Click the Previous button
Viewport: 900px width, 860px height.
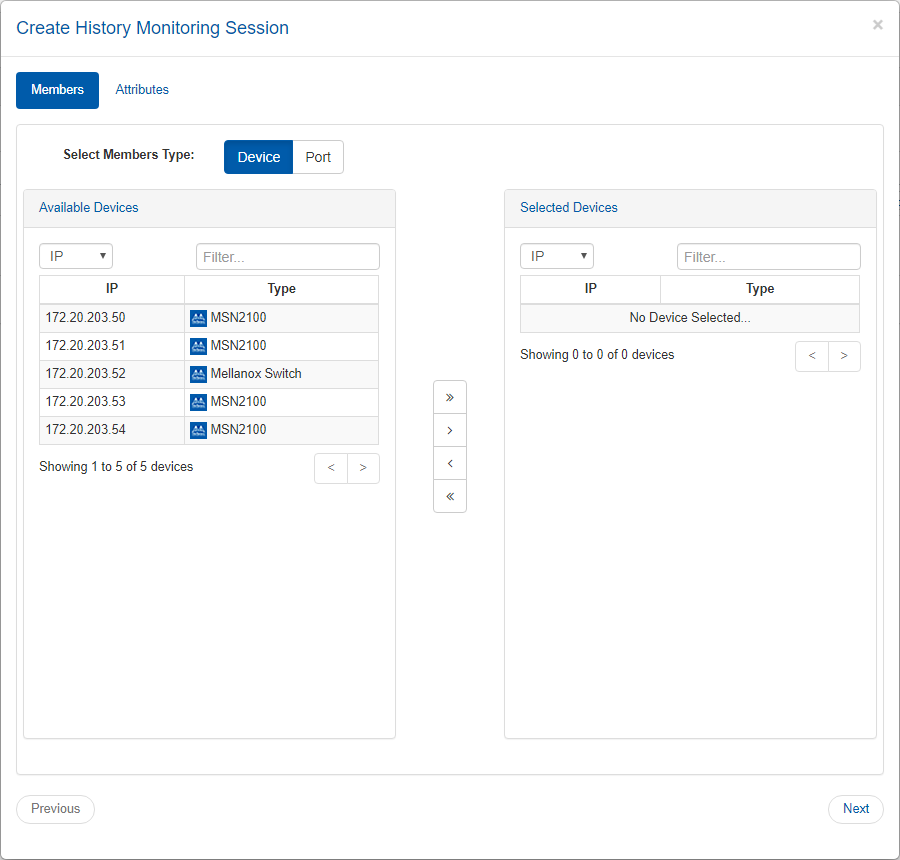point(55,809)
